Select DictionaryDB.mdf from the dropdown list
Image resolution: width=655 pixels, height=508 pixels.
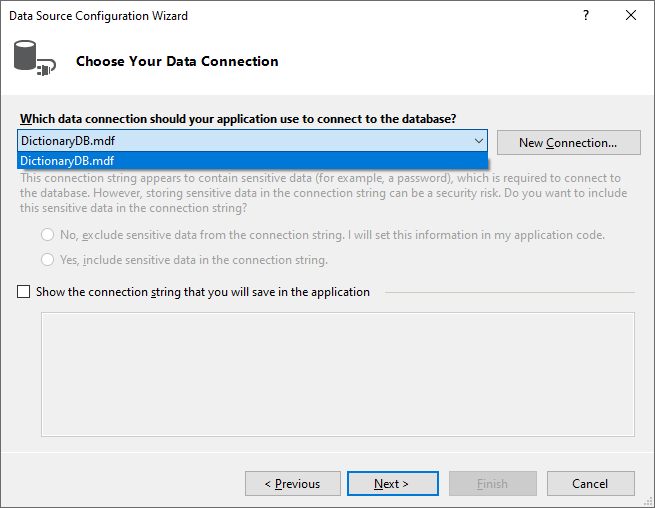pos(252,160)
